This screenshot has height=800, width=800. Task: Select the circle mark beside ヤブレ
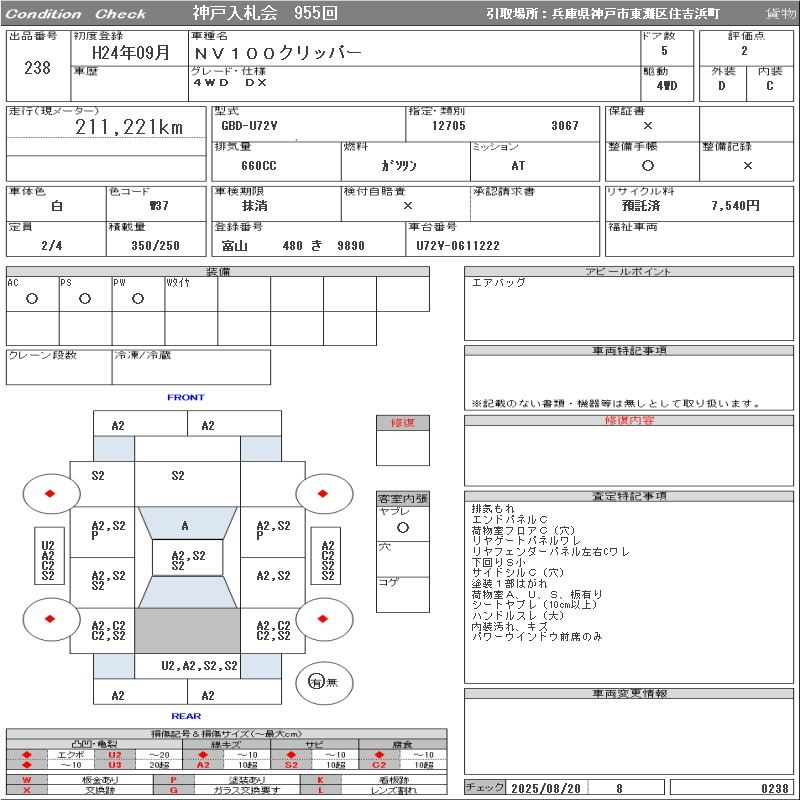pos(403,528)
